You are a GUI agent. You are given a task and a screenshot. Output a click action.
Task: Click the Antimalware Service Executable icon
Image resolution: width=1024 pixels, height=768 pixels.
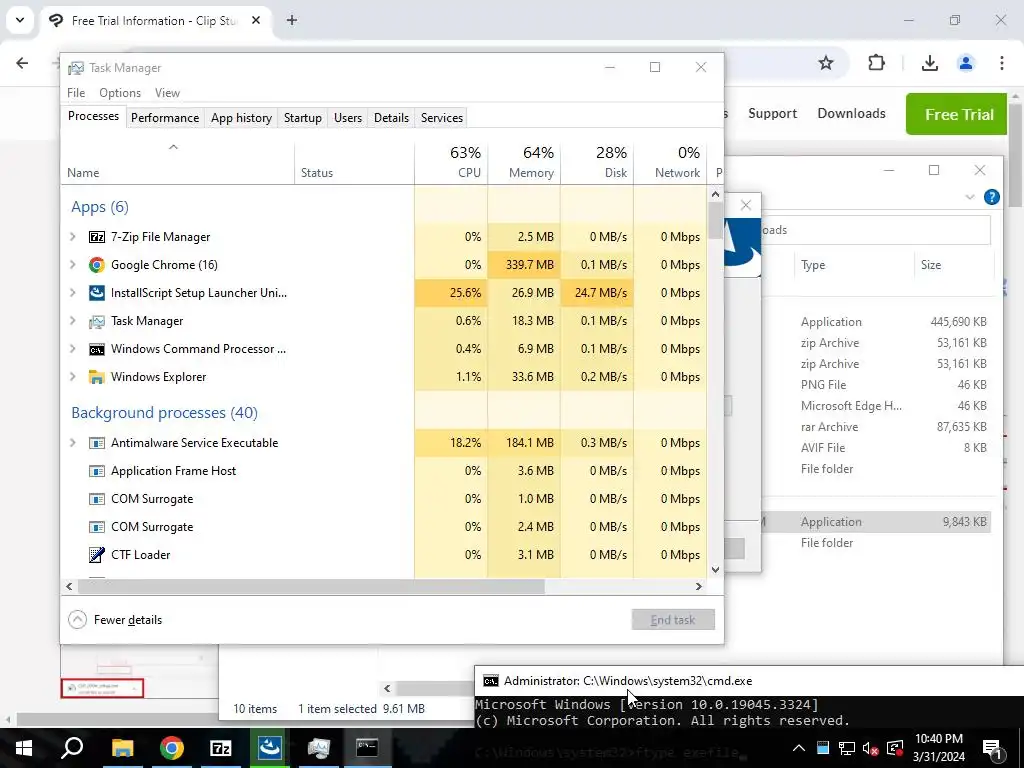(97, 443)
